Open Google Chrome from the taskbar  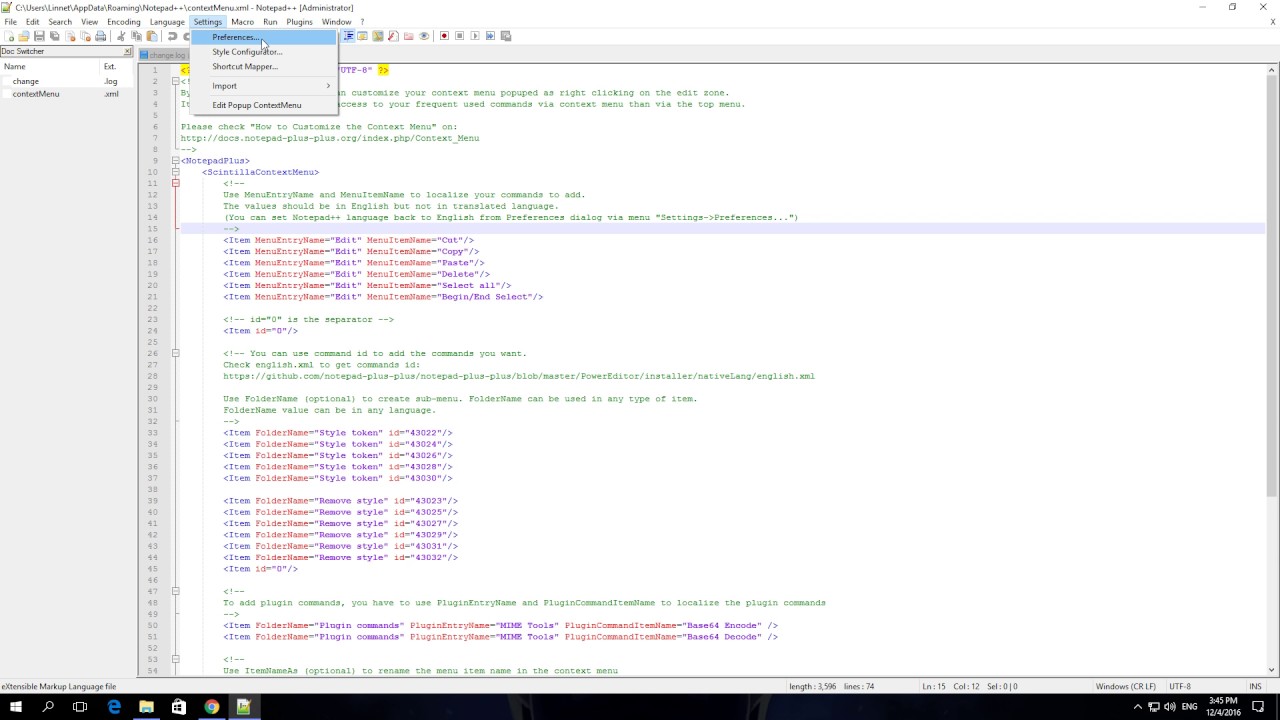(x=211, y=707)
